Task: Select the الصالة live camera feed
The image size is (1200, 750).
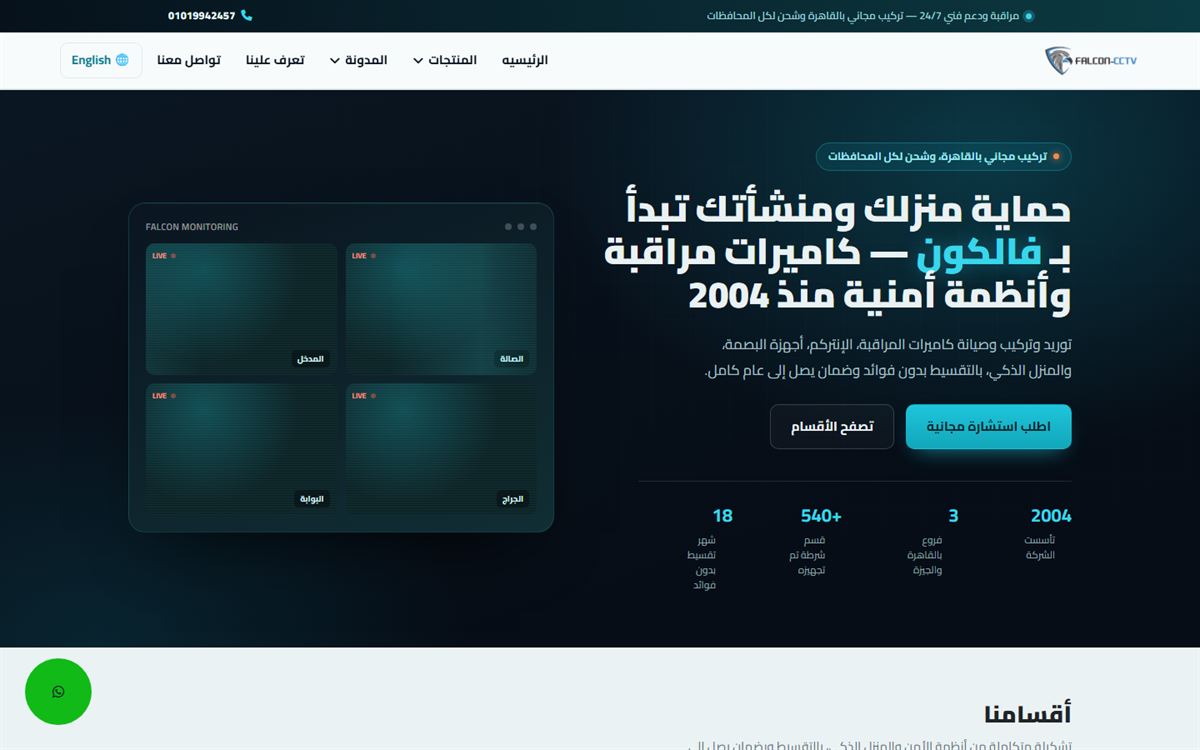Action: (x=441, y=309)
